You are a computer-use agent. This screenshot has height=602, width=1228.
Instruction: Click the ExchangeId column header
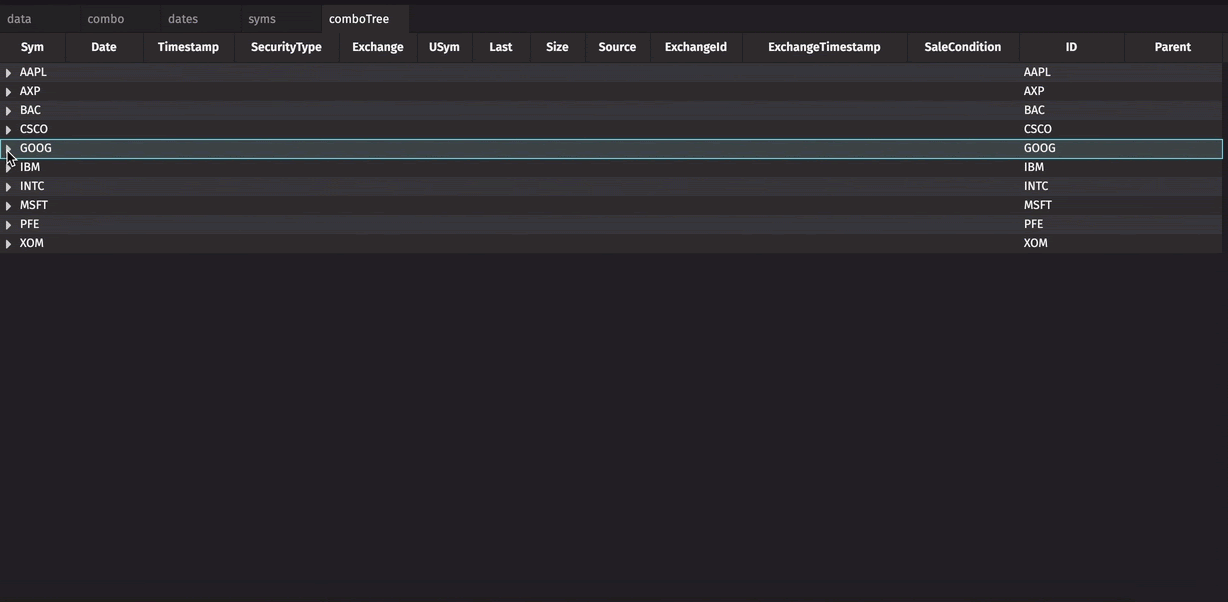pos(696,47)
